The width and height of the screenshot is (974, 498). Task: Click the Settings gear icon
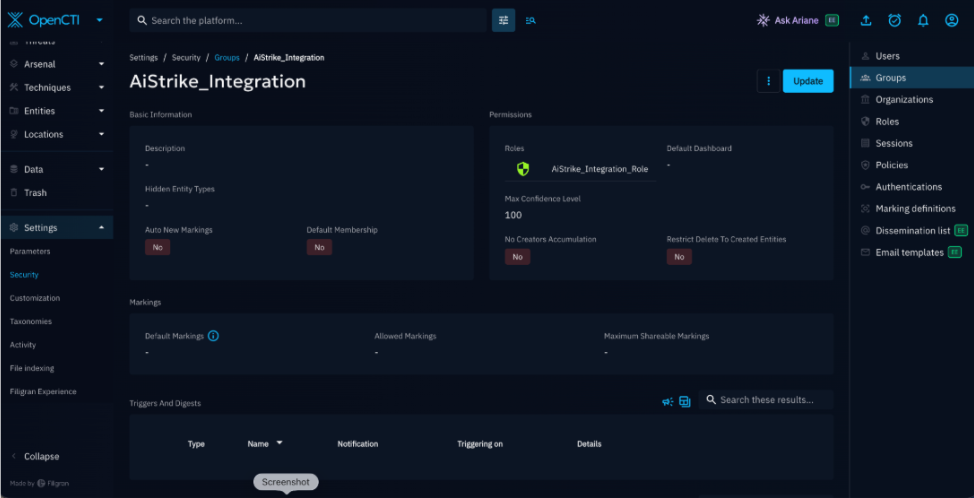tap(14, 228)
